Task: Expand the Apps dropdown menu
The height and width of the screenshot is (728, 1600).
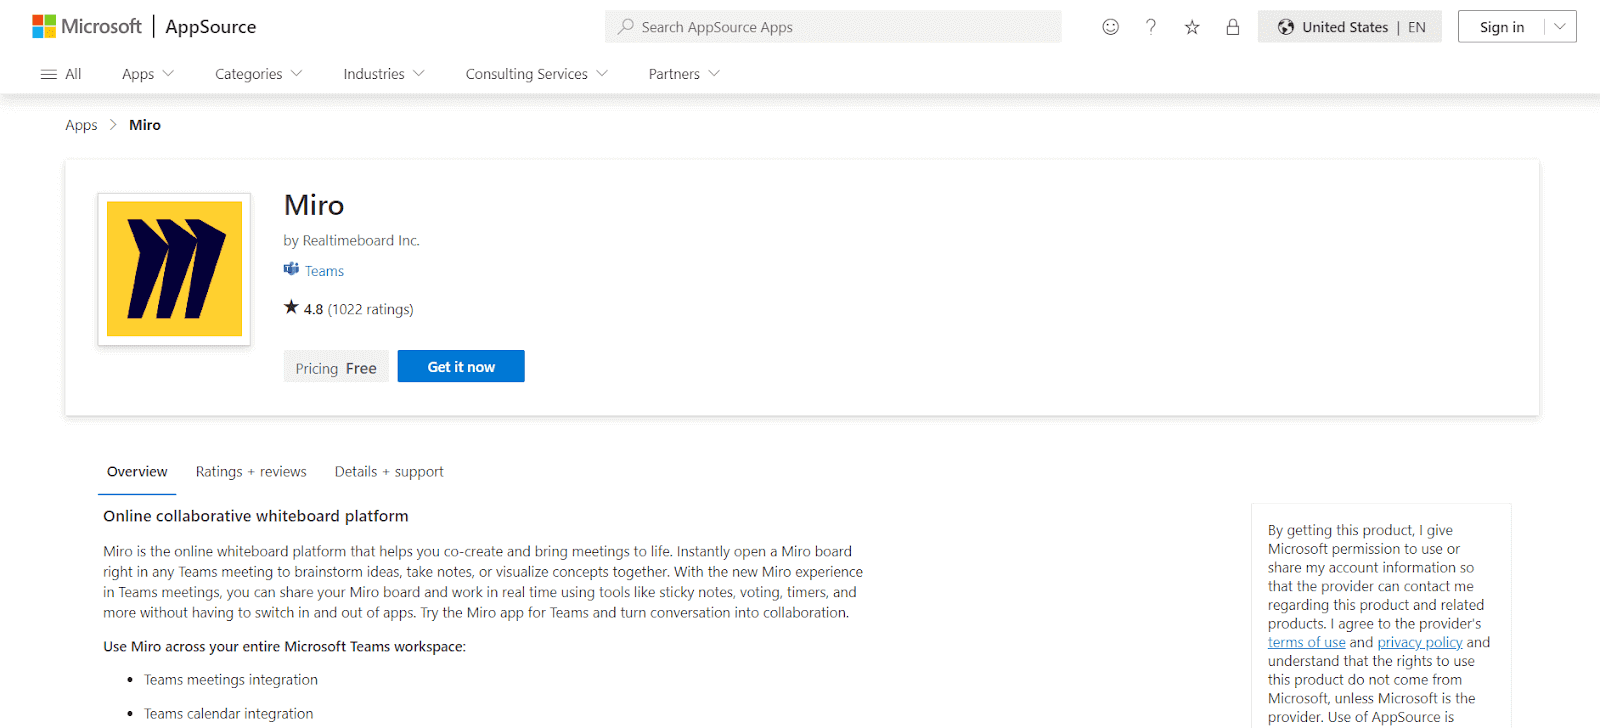Action: 148,74
